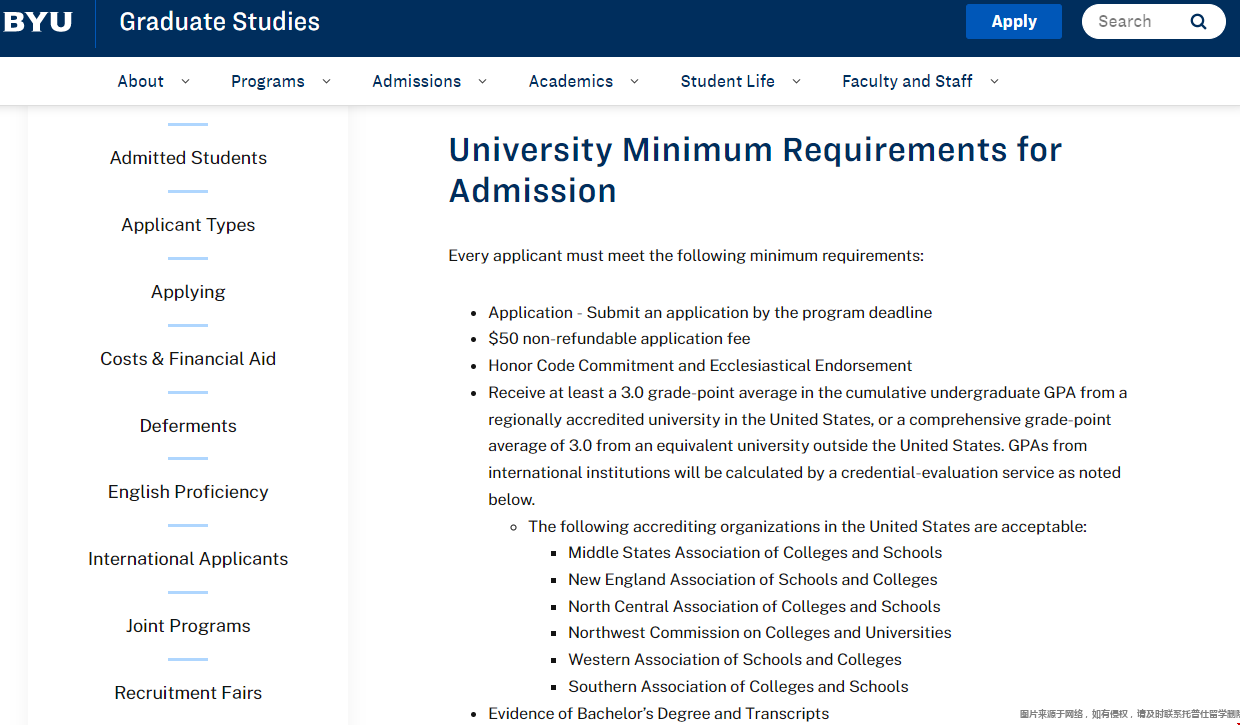Select Joint Programs in sidebar
The height and width of the screenshot is (725, 1240).
coord(188,626)
